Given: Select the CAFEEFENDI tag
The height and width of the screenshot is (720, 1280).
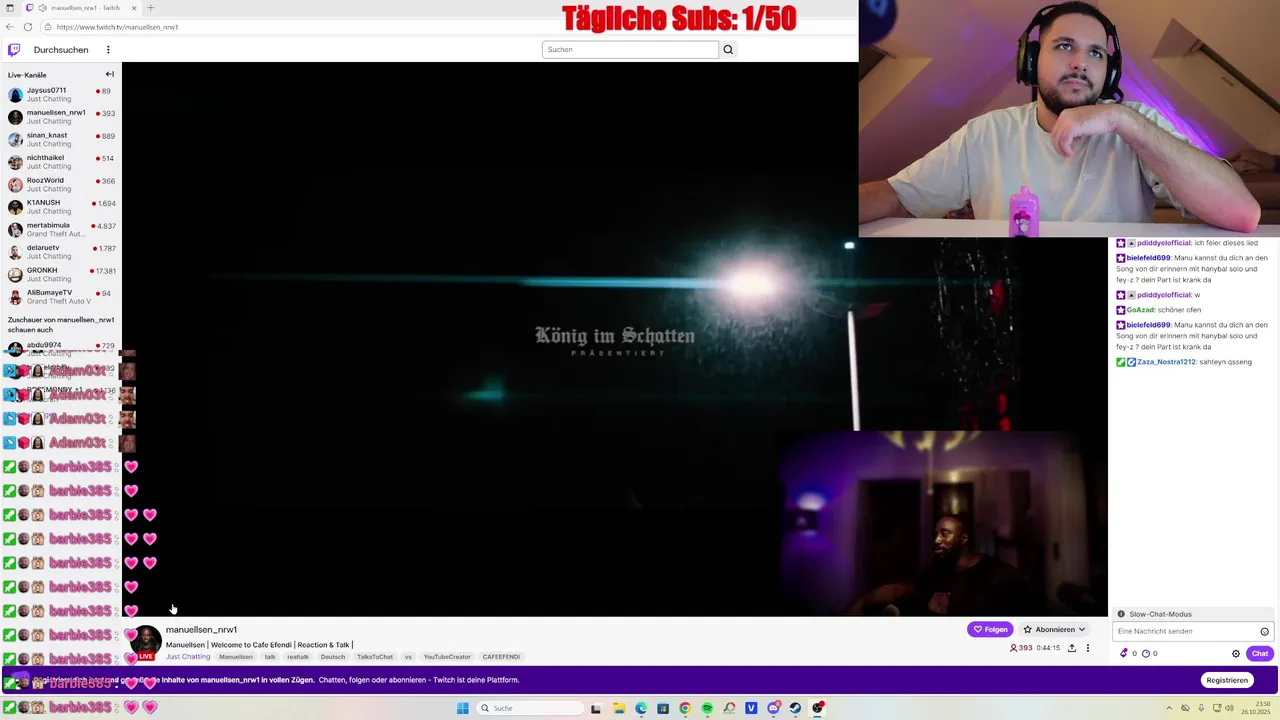Looking at the screenshot, I should (501, 657).
